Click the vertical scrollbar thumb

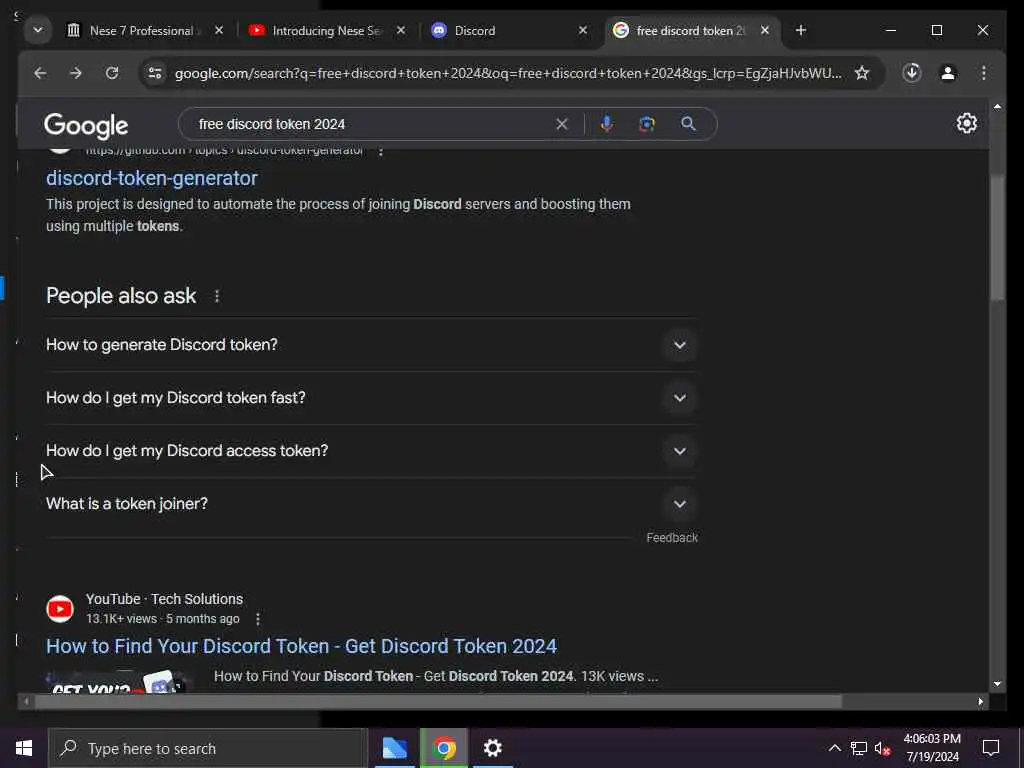point(997,237)
